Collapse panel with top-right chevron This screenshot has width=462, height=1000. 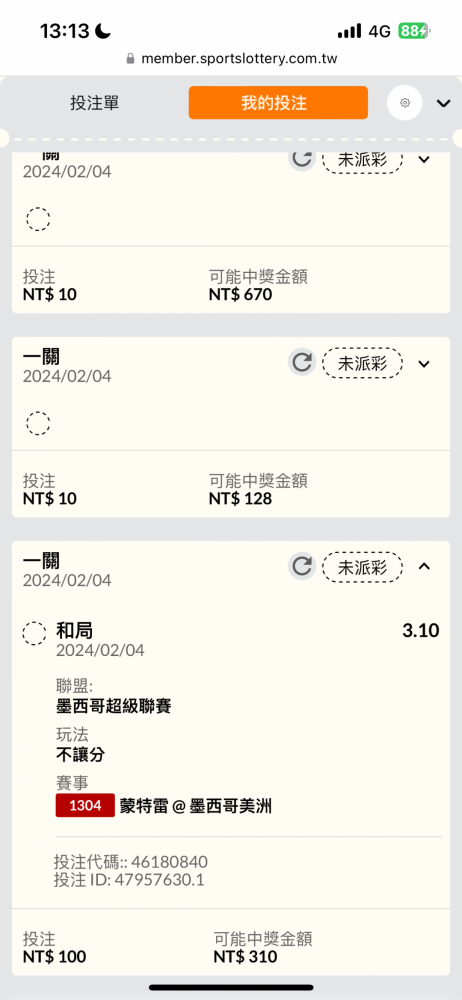click(443, 103)
